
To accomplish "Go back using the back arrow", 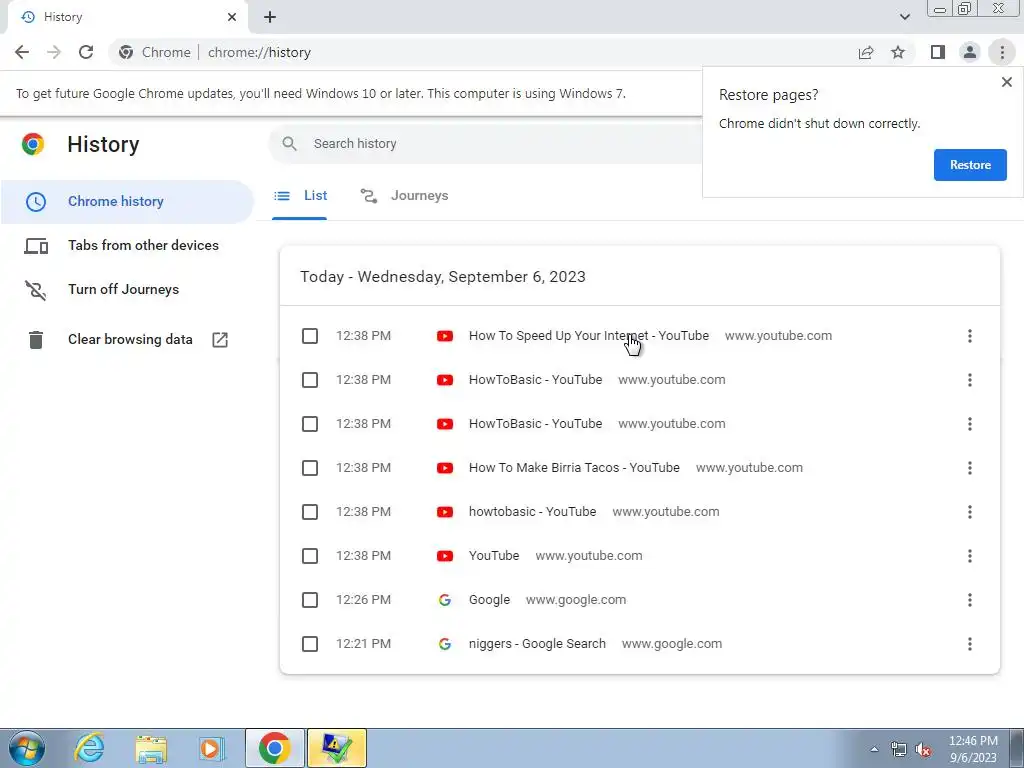I will pyautogui.click(x=22, y=52).
